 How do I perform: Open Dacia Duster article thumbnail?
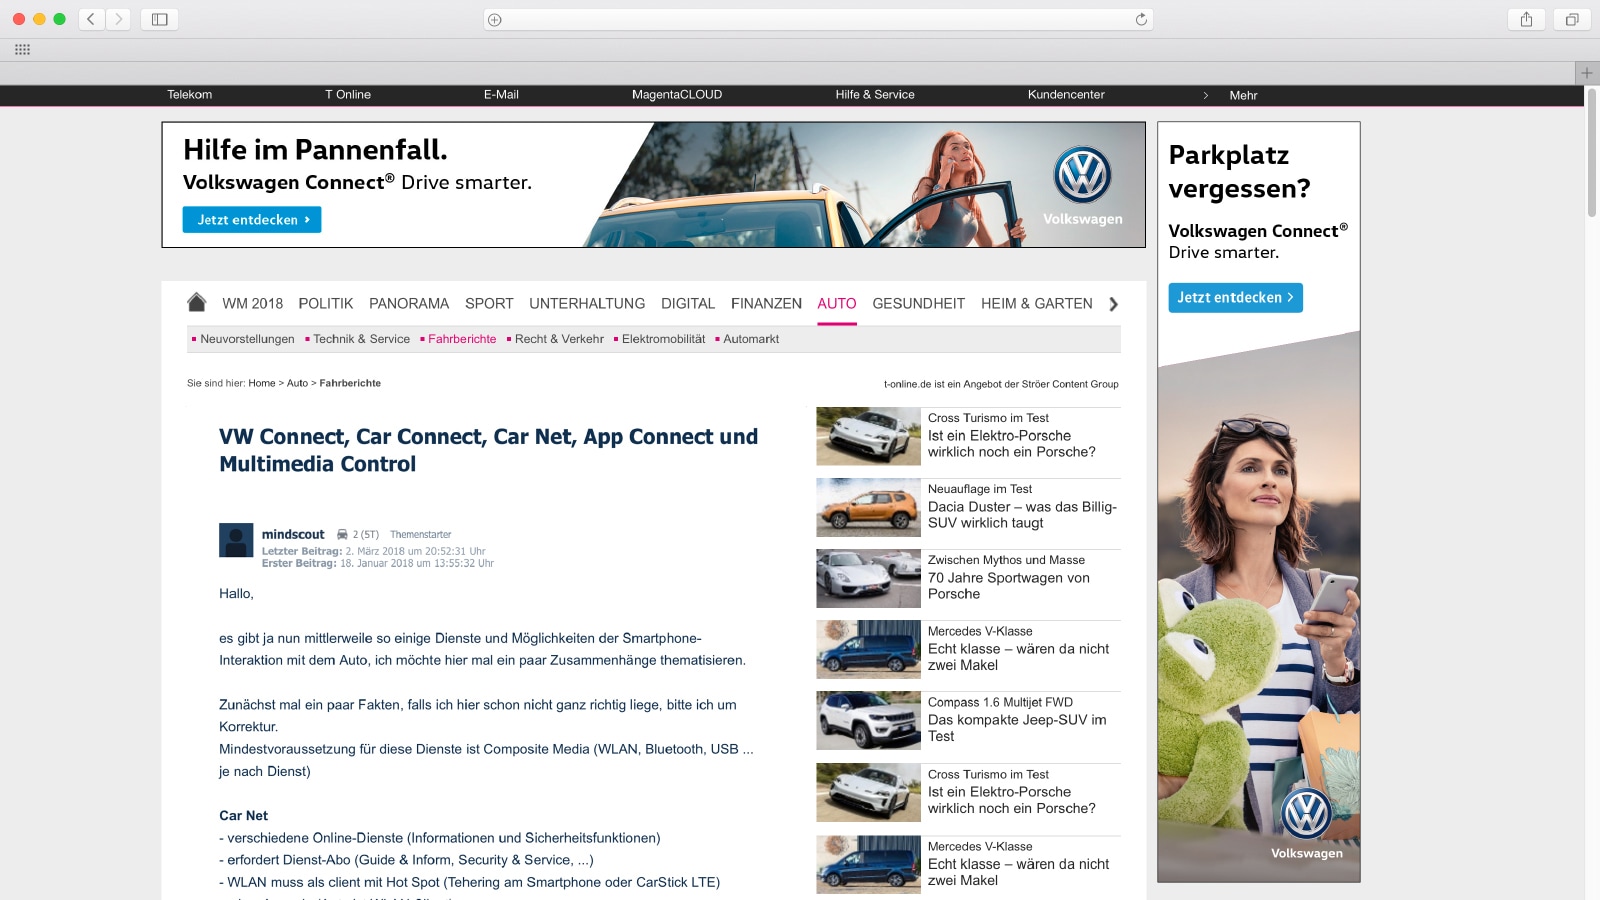click(x=868, y=507)
